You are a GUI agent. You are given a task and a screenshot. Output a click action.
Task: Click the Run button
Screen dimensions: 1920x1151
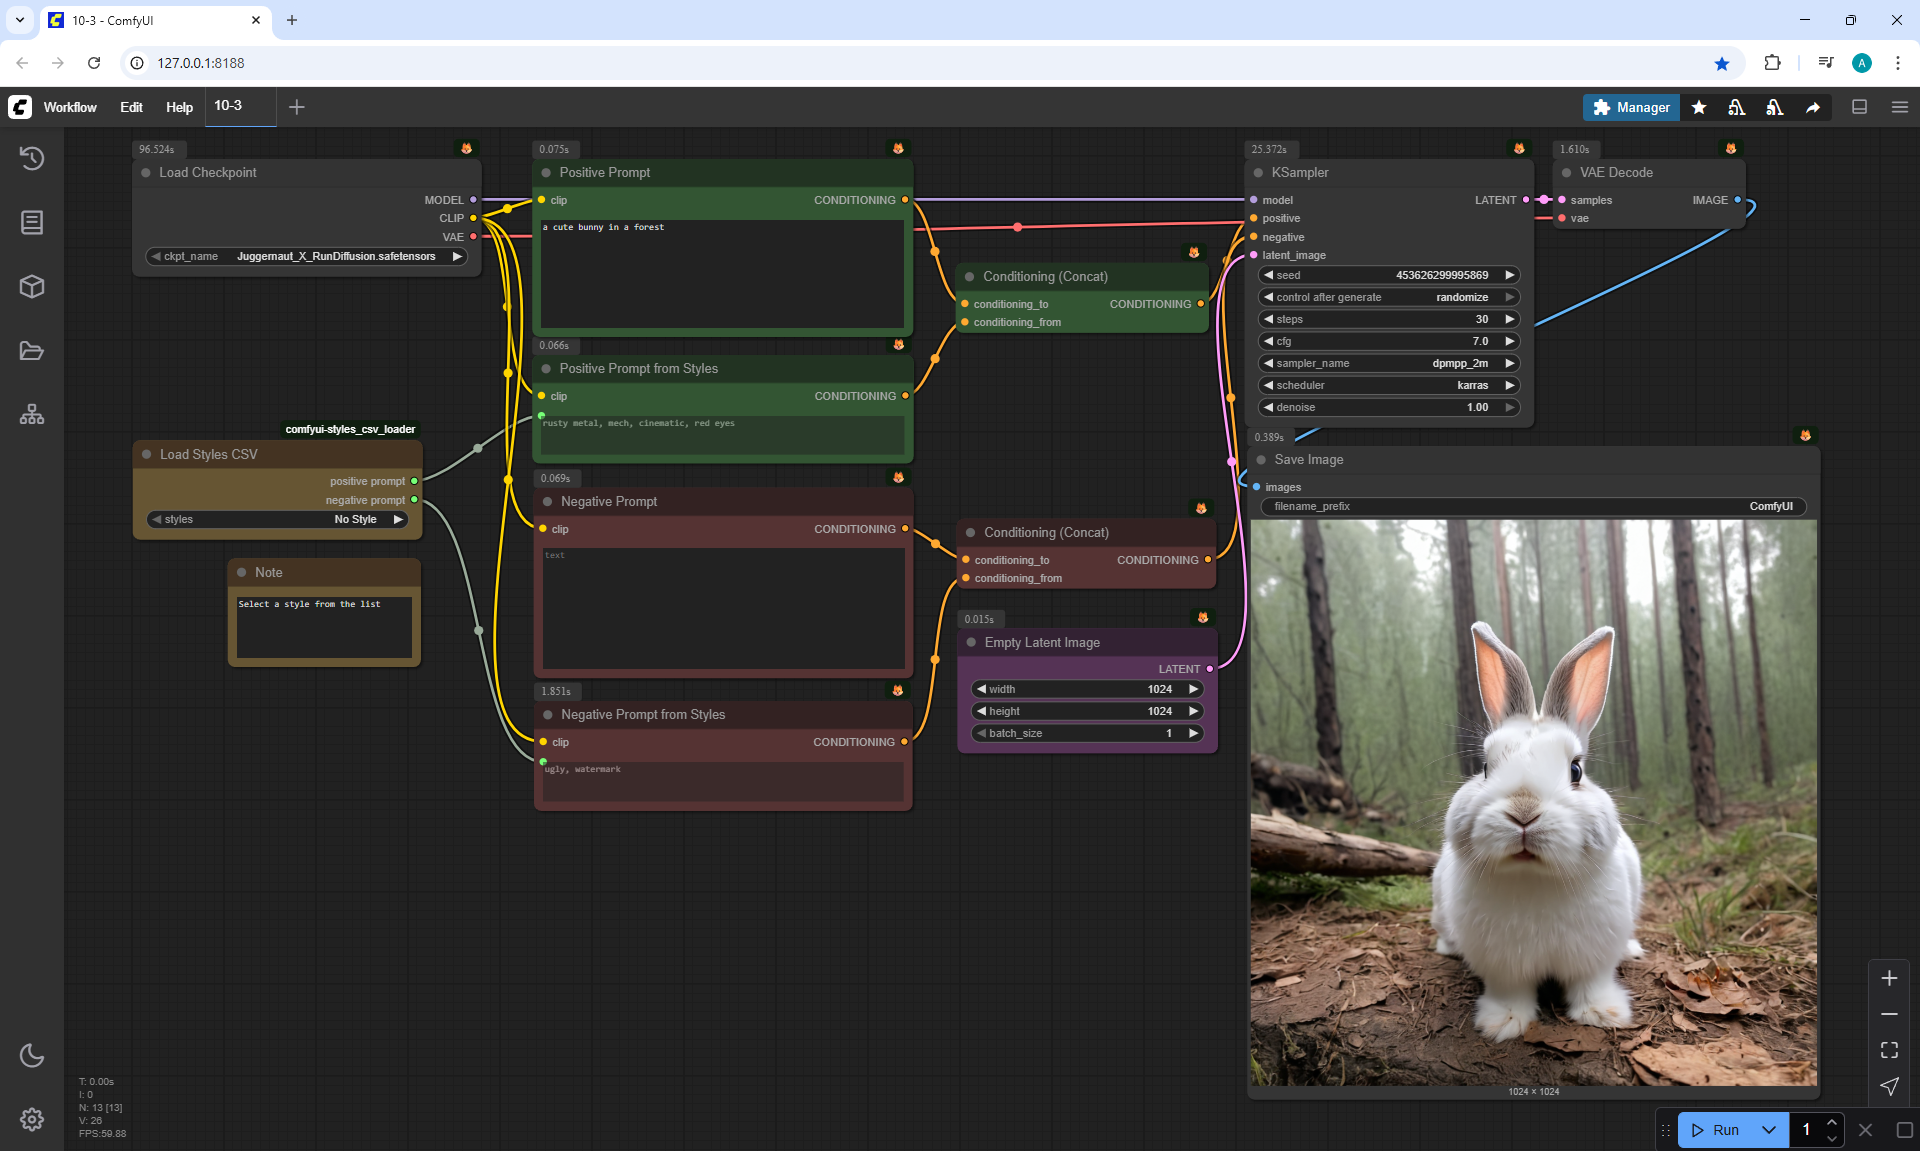coord(1717,1130)
